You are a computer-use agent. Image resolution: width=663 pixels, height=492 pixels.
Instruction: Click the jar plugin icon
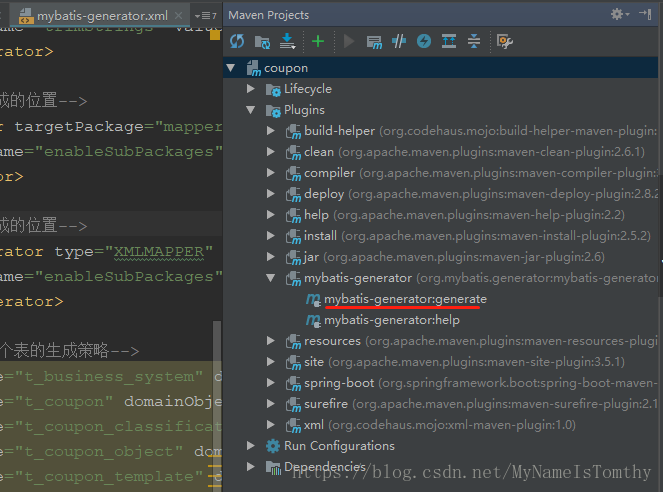(293, 258)
